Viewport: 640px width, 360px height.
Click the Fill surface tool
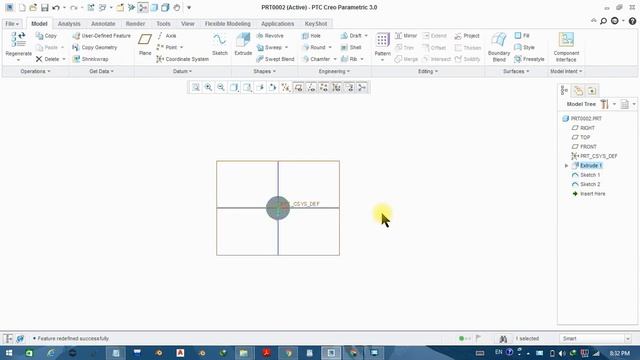pos(522,36)
